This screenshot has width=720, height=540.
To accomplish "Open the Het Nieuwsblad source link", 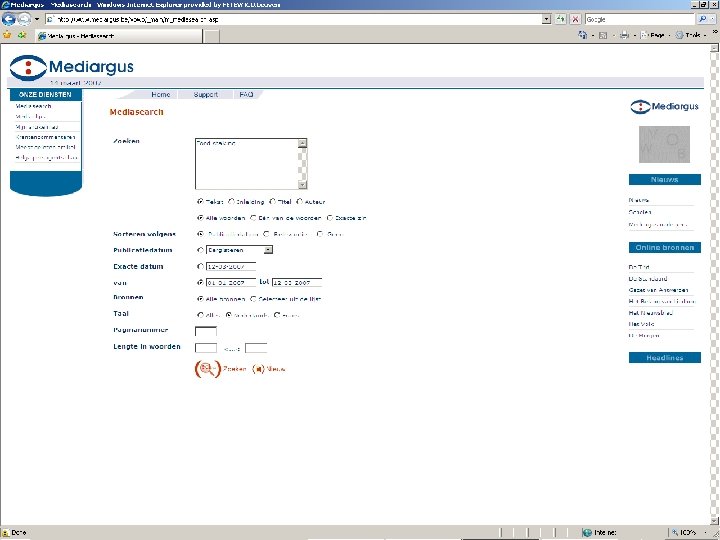I will [x=651, y=313].
